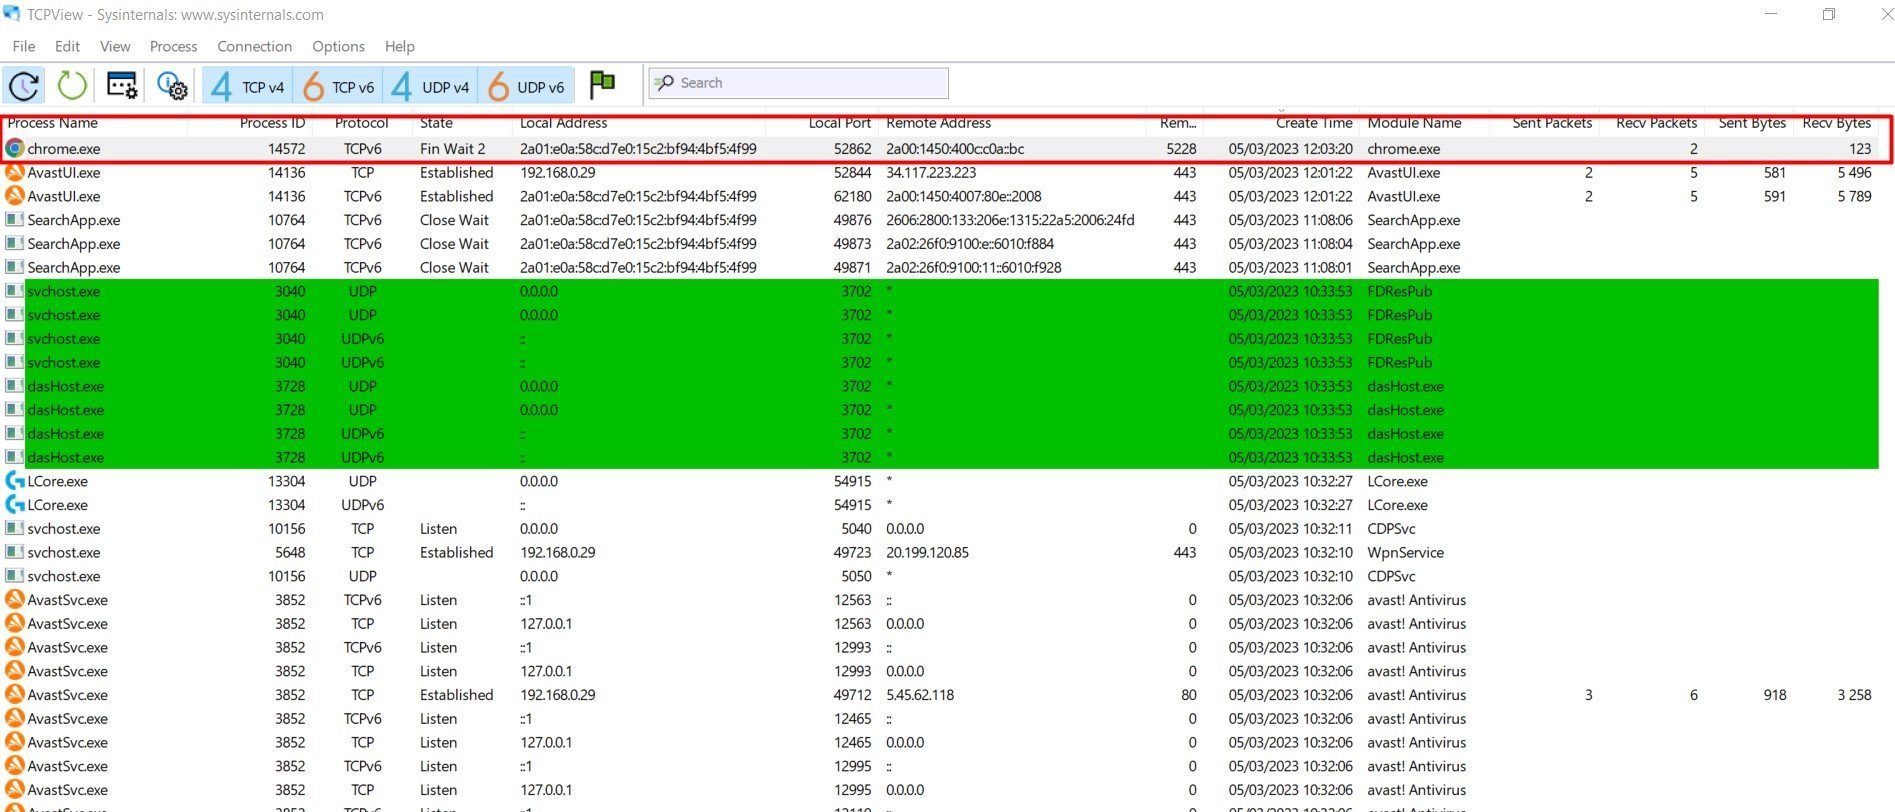Open the Edit menu
Viewport: 1895px width, 812px height.
pos(67,46)
